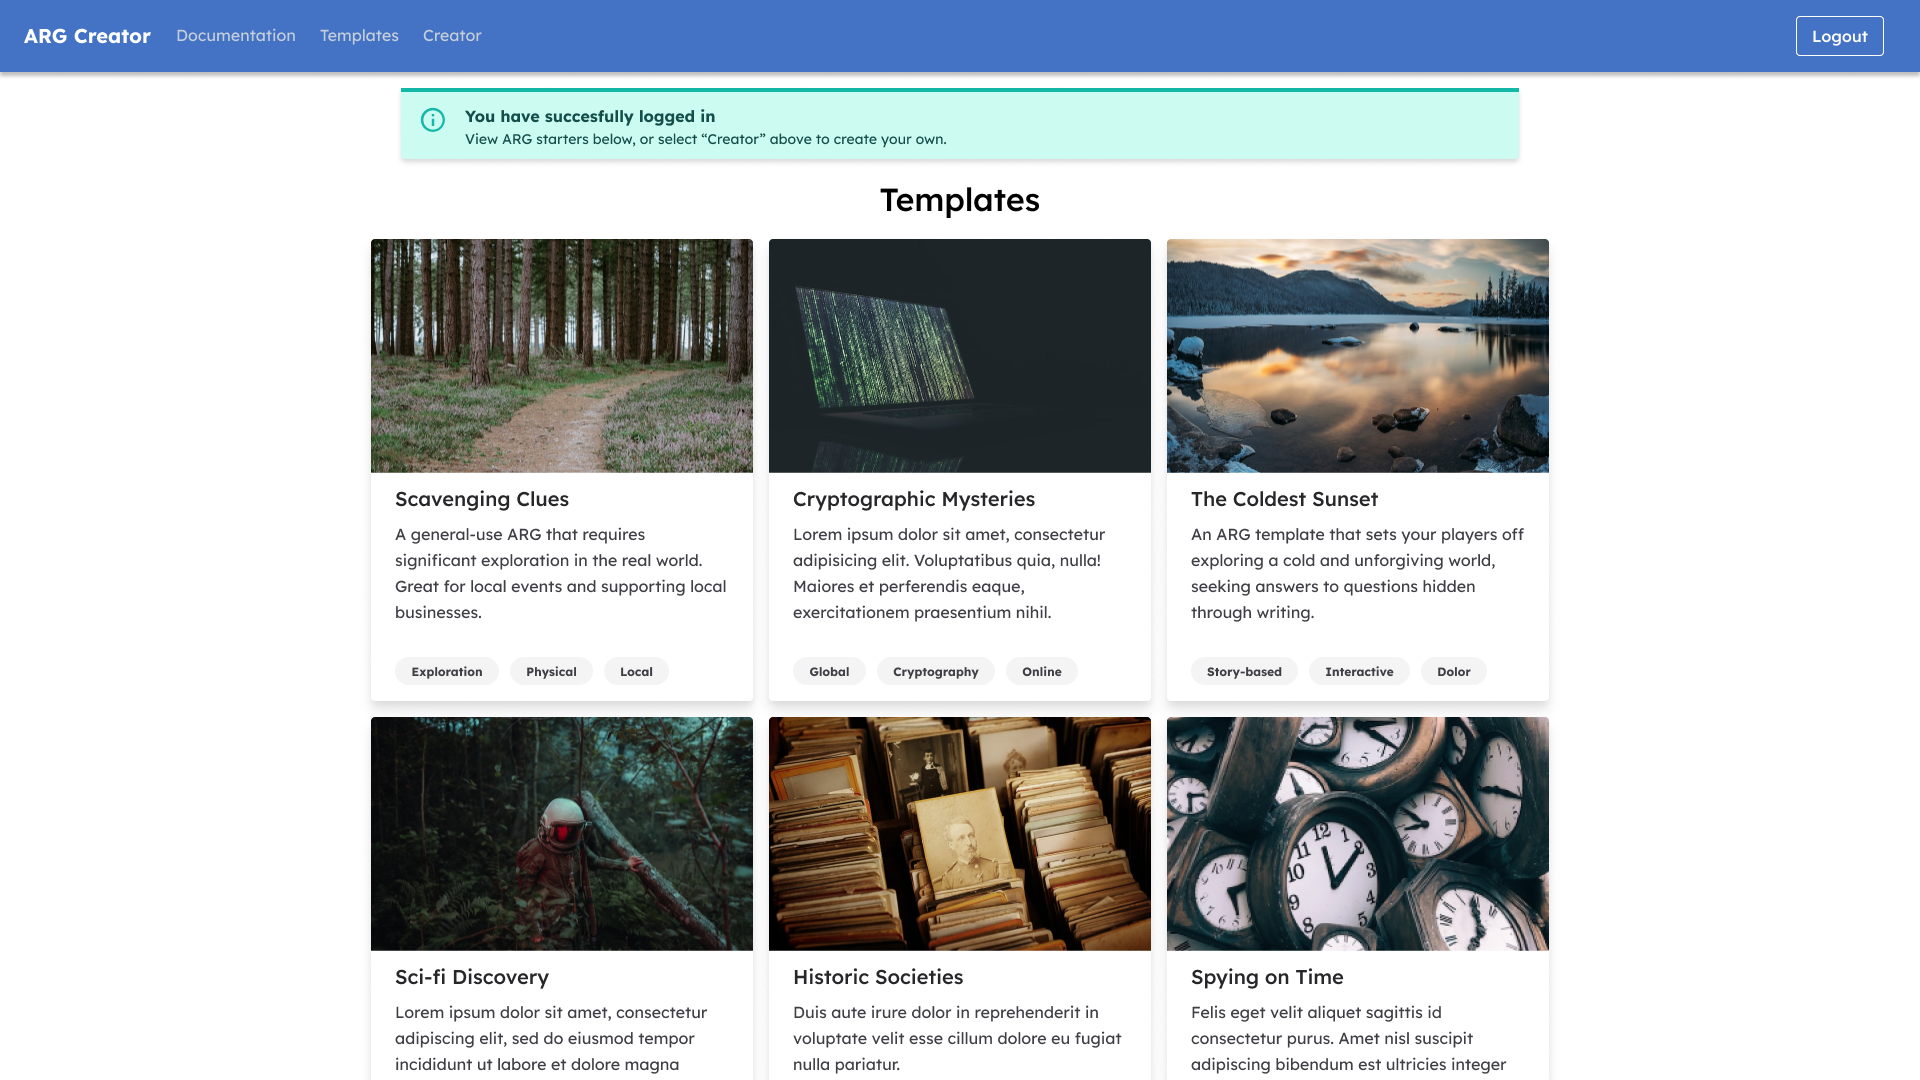Click the Local tag

tap(636, 671)
